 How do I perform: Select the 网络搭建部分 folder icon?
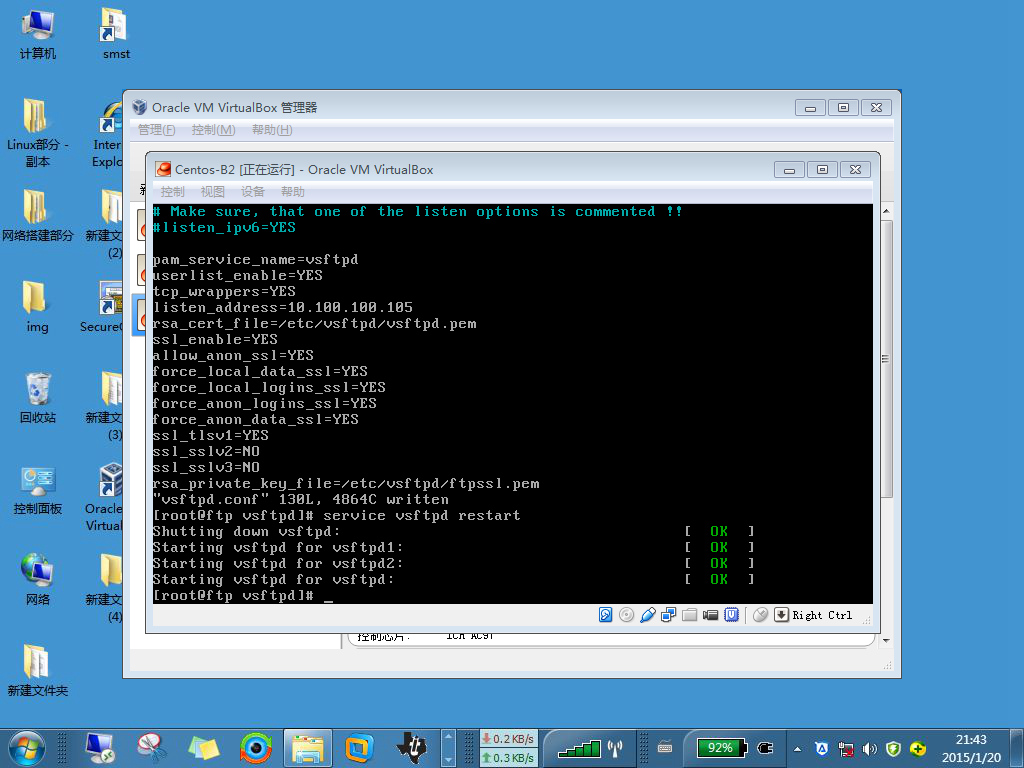38,216
